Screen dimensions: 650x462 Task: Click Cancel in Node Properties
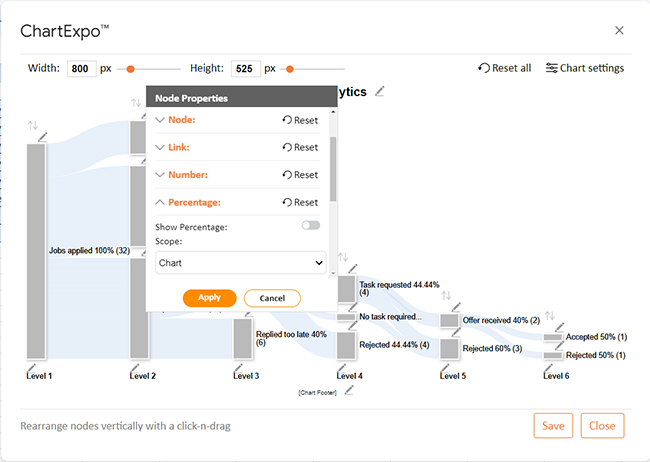click(272, 298)
